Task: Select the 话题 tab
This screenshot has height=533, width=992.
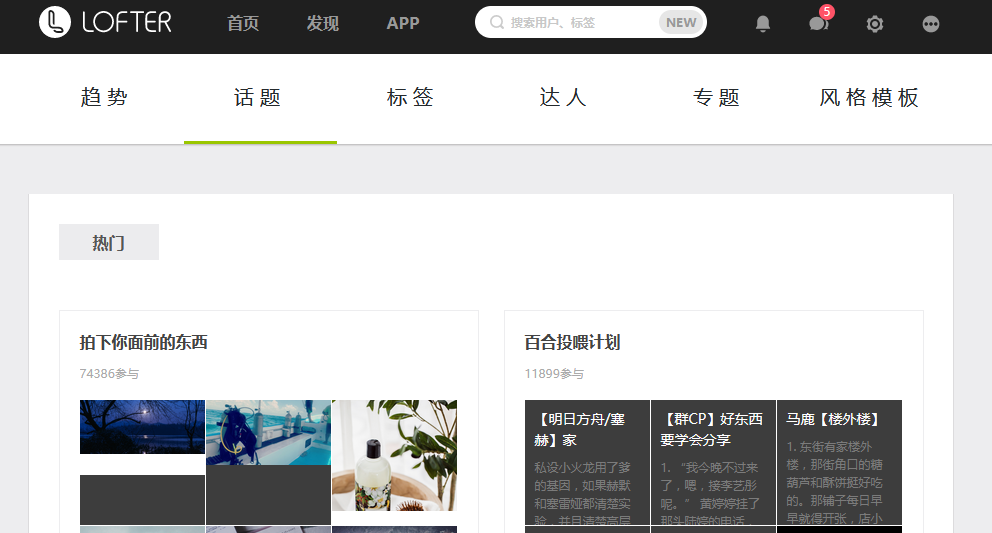Action: pos(257,97)
